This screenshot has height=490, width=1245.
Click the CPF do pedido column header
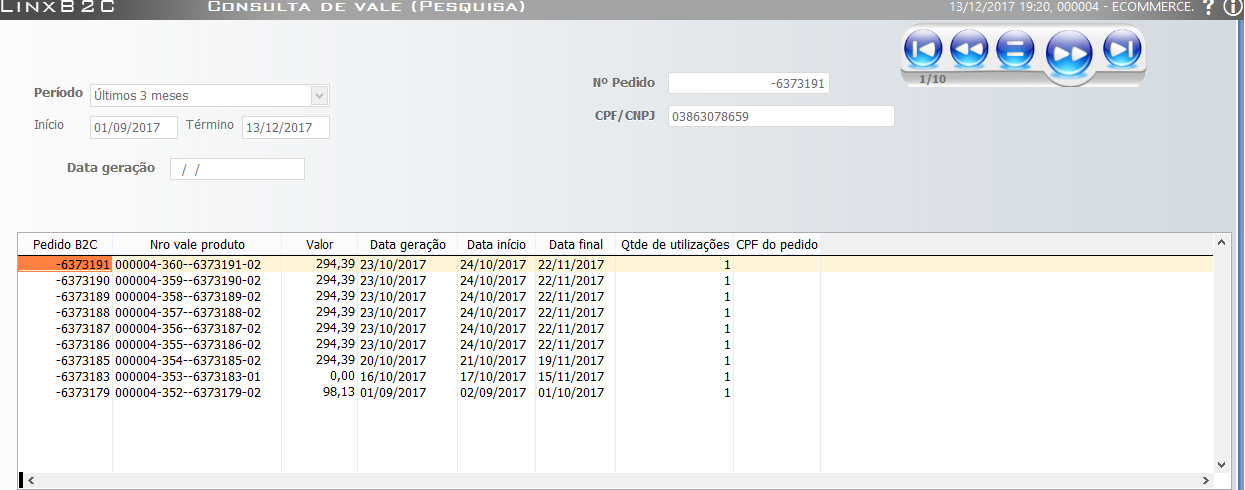point(777,244)
